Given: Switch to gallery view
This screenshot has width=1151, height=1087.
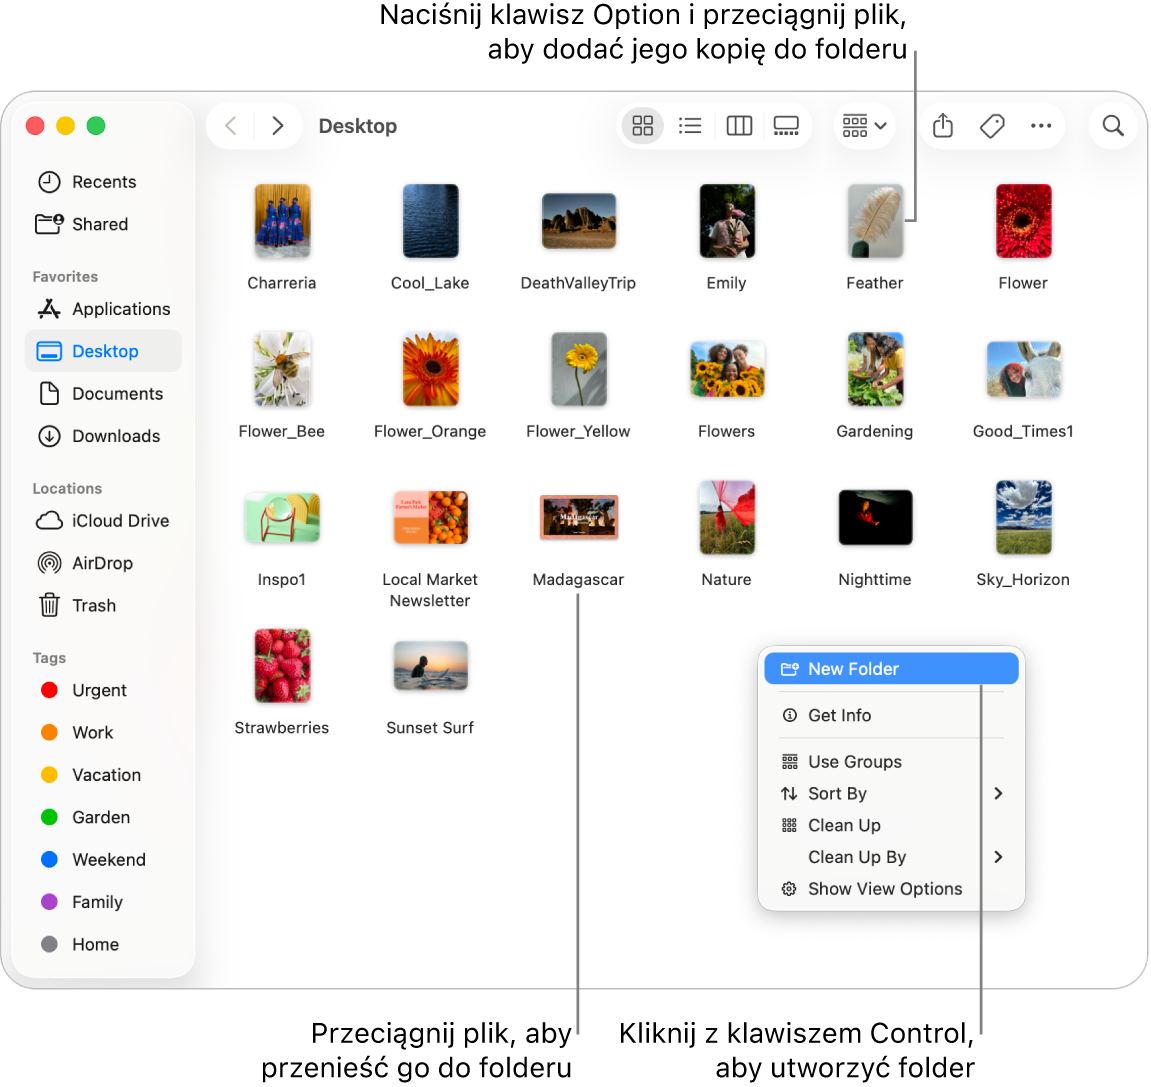Looking at the screenshot, I should 786,125.
